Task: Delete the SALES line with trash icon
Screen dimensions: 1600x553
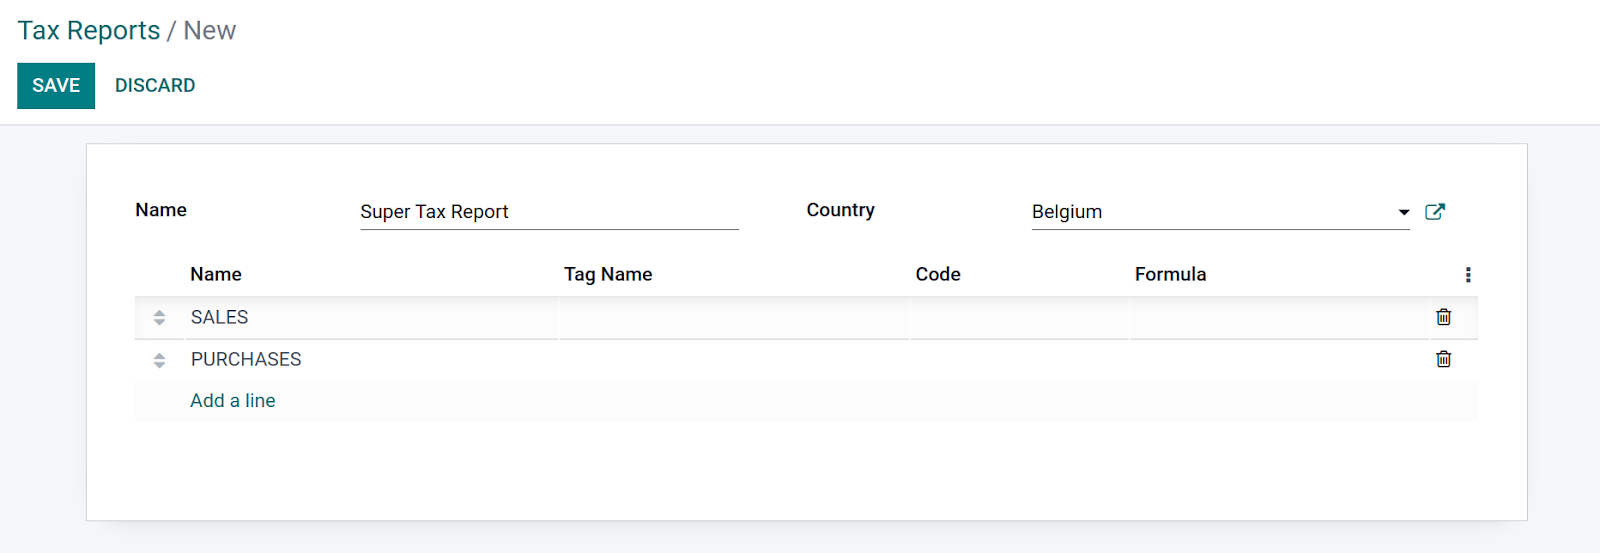Action: click(x=1443, y=317)
